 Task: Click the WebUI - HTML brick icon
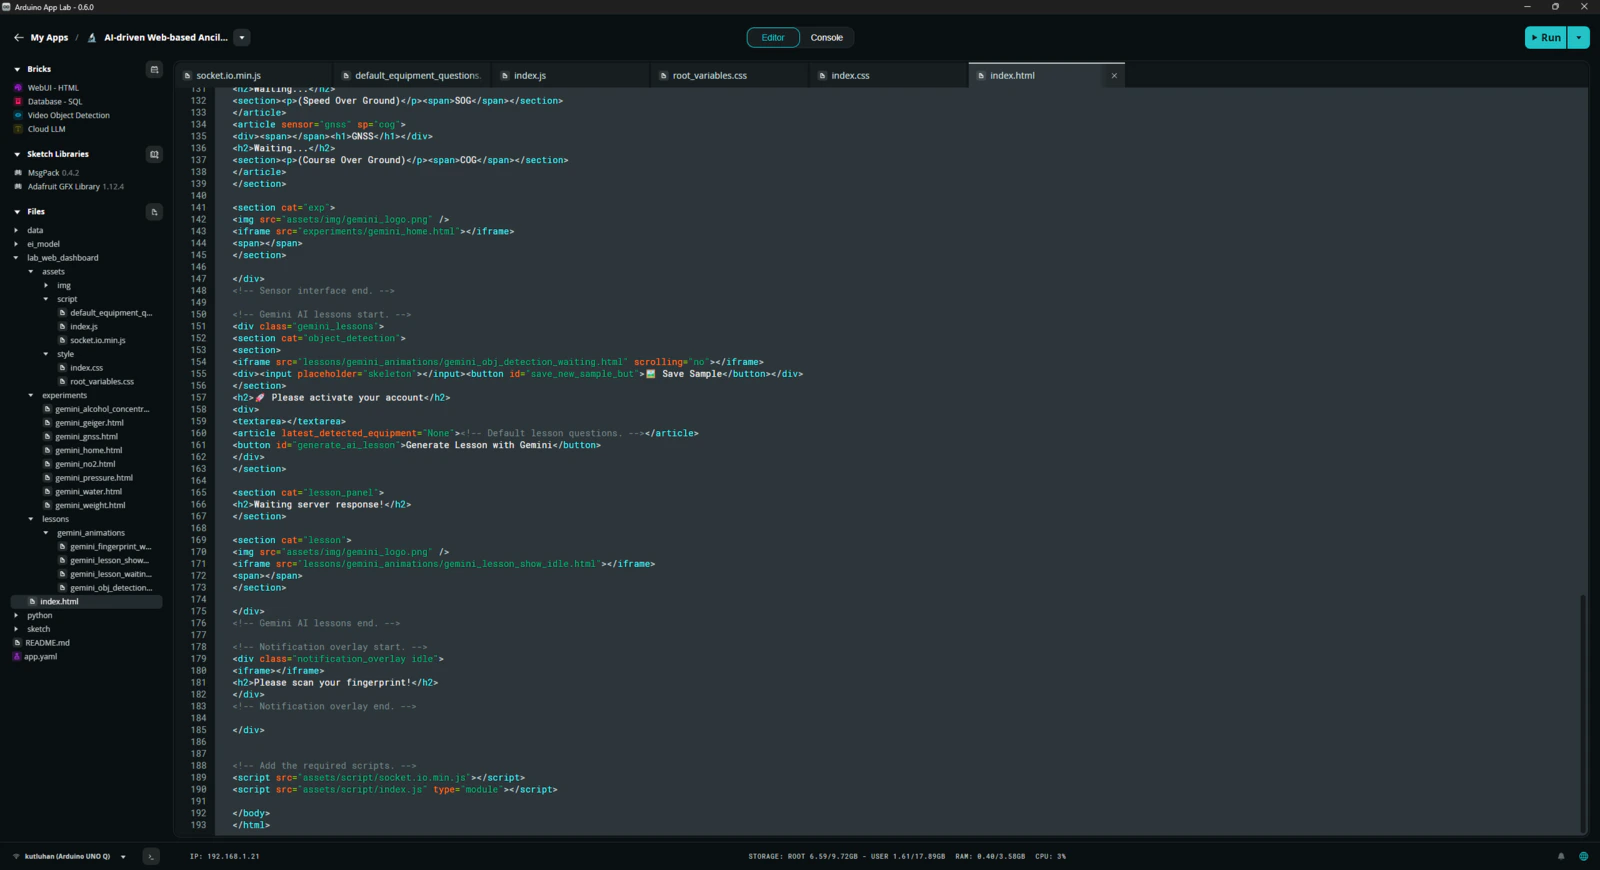[18, 88]
